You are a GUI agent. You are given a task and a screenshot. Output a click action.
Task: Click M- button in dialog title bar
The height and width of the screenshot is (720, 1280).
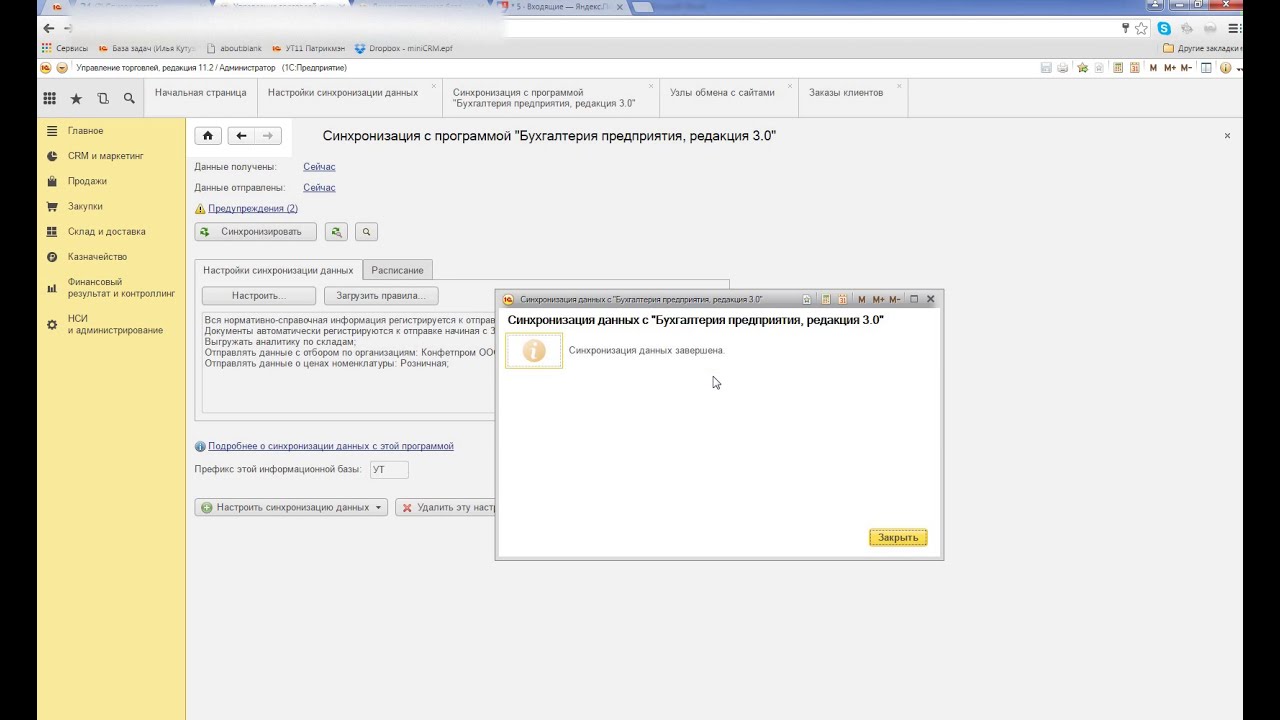tap(895, 299)
